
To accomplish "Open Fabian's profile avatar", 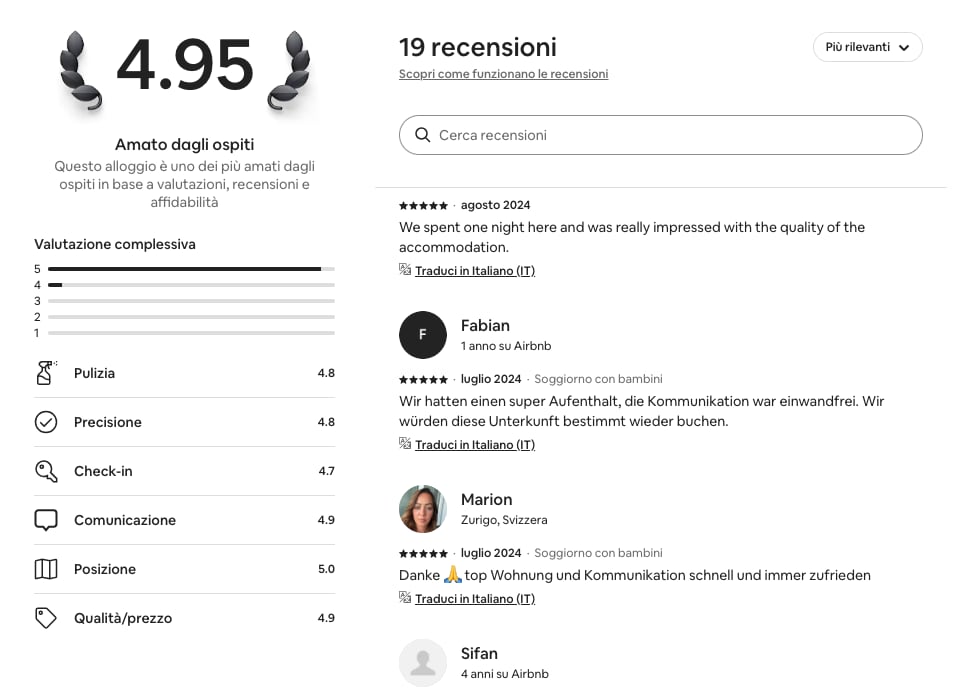I will pyautogui.click(x=422, y=335).
